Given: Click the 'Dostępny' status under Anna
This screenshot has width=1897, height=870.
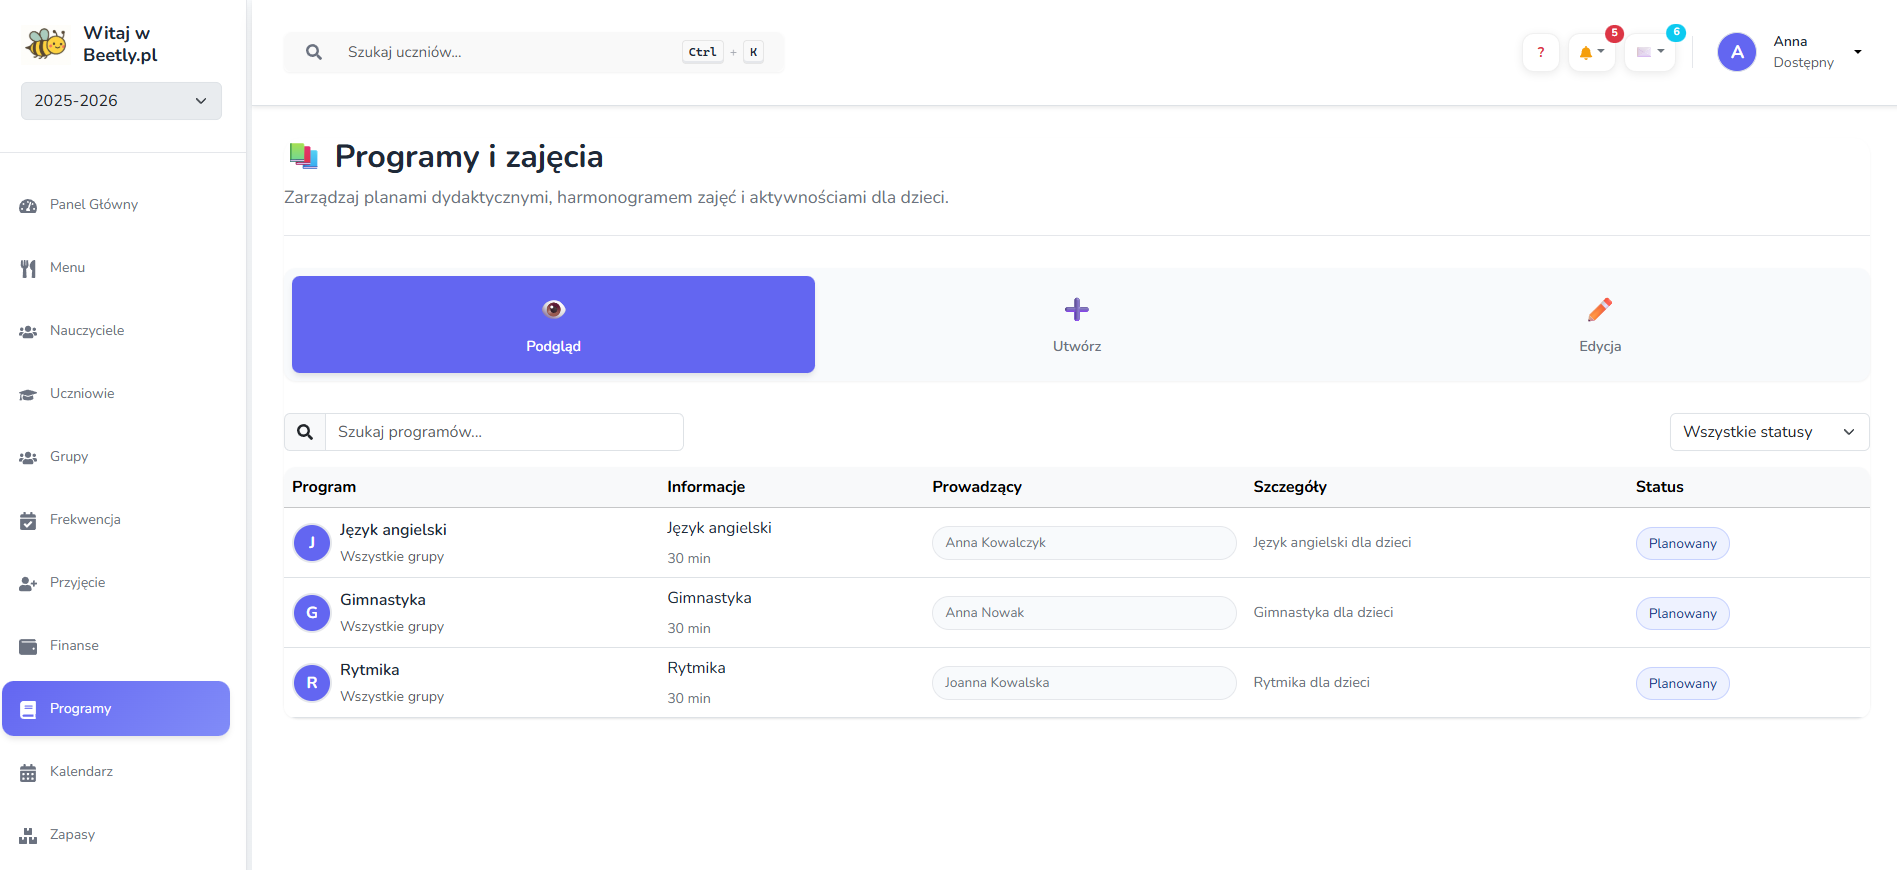Looking at the screenshot, I should [1803, 63].
